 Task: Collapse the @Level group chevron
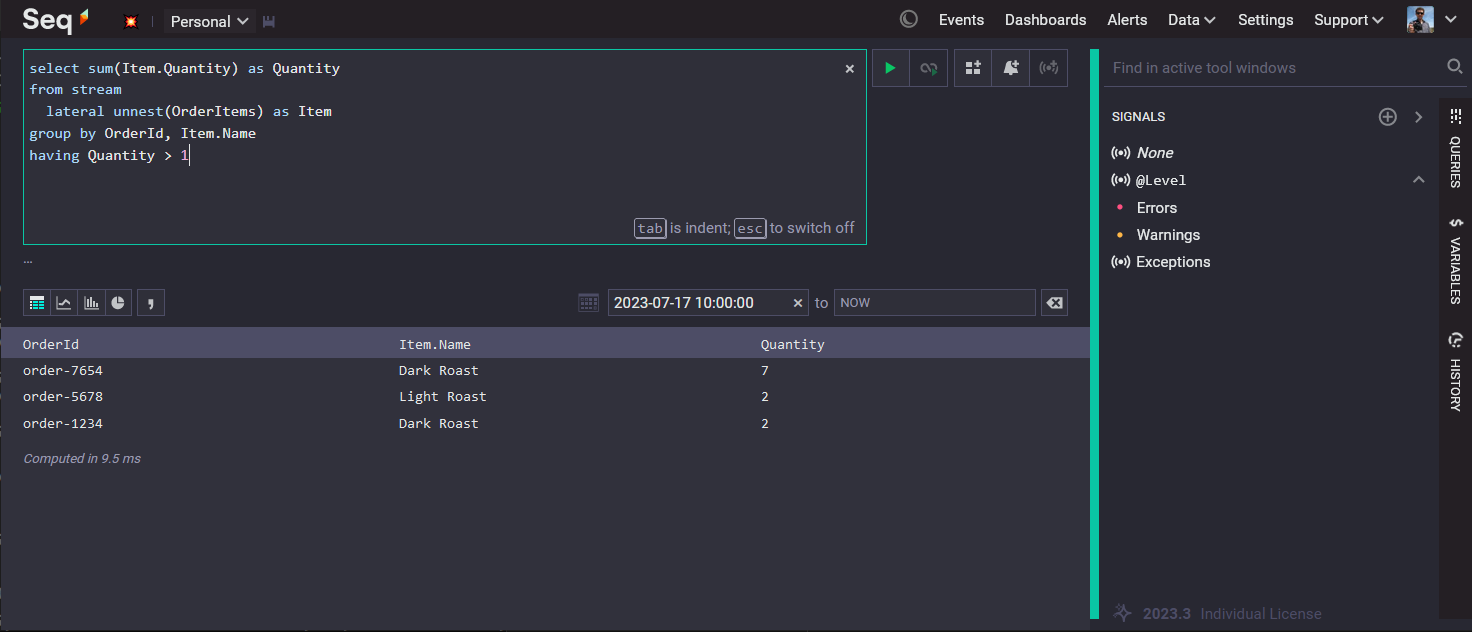1418,180
